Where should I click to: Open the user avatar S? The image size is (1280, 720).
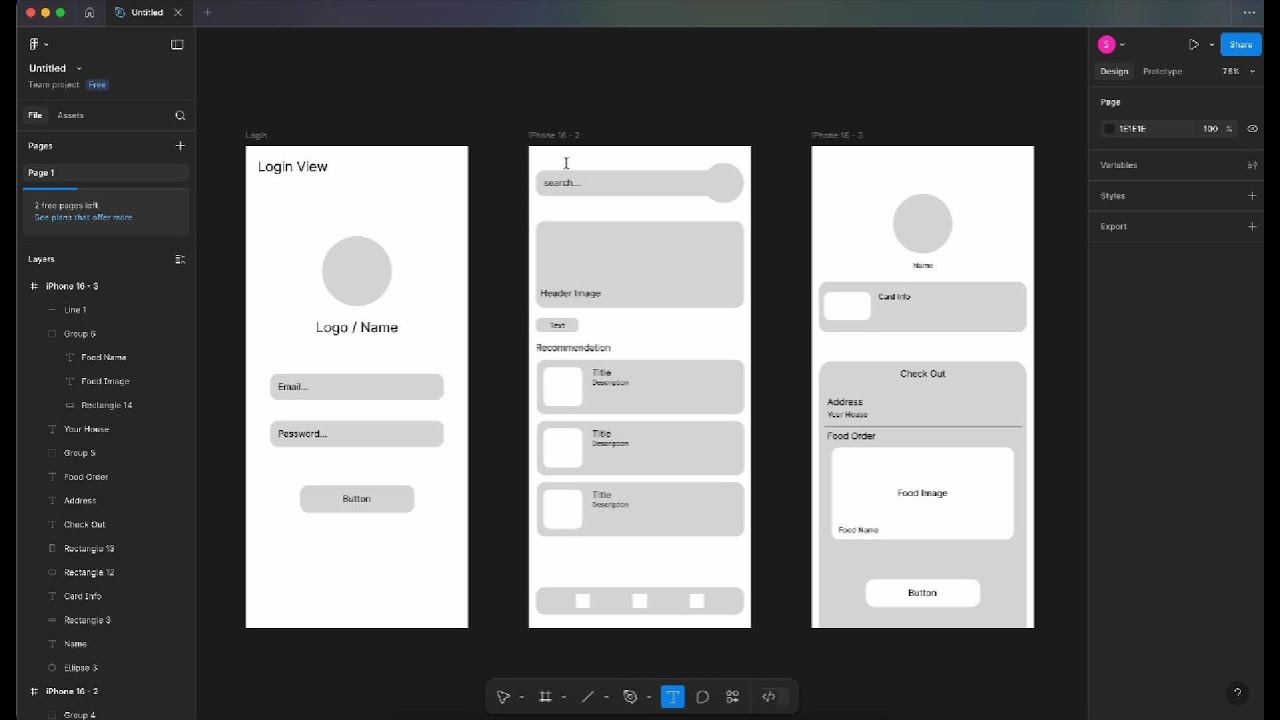(x=1106, y=44)
